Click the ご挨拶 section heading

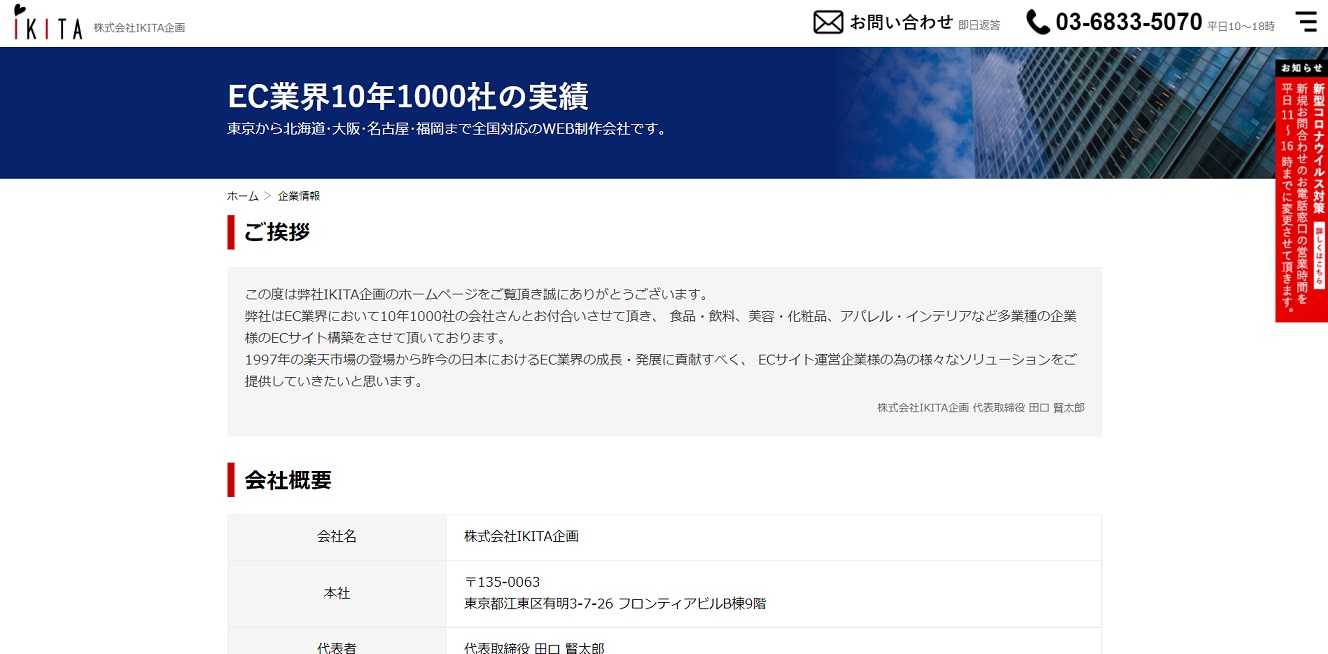tap(277, 232)
